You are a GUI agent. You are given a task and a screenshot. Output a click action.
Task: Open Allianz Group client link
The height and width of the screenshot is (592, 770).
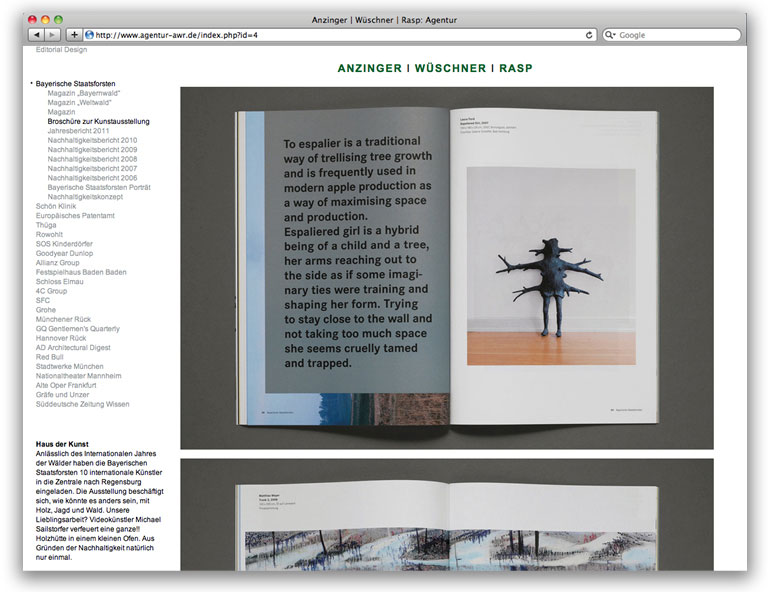pyautogui.click(x=57, y=263)
